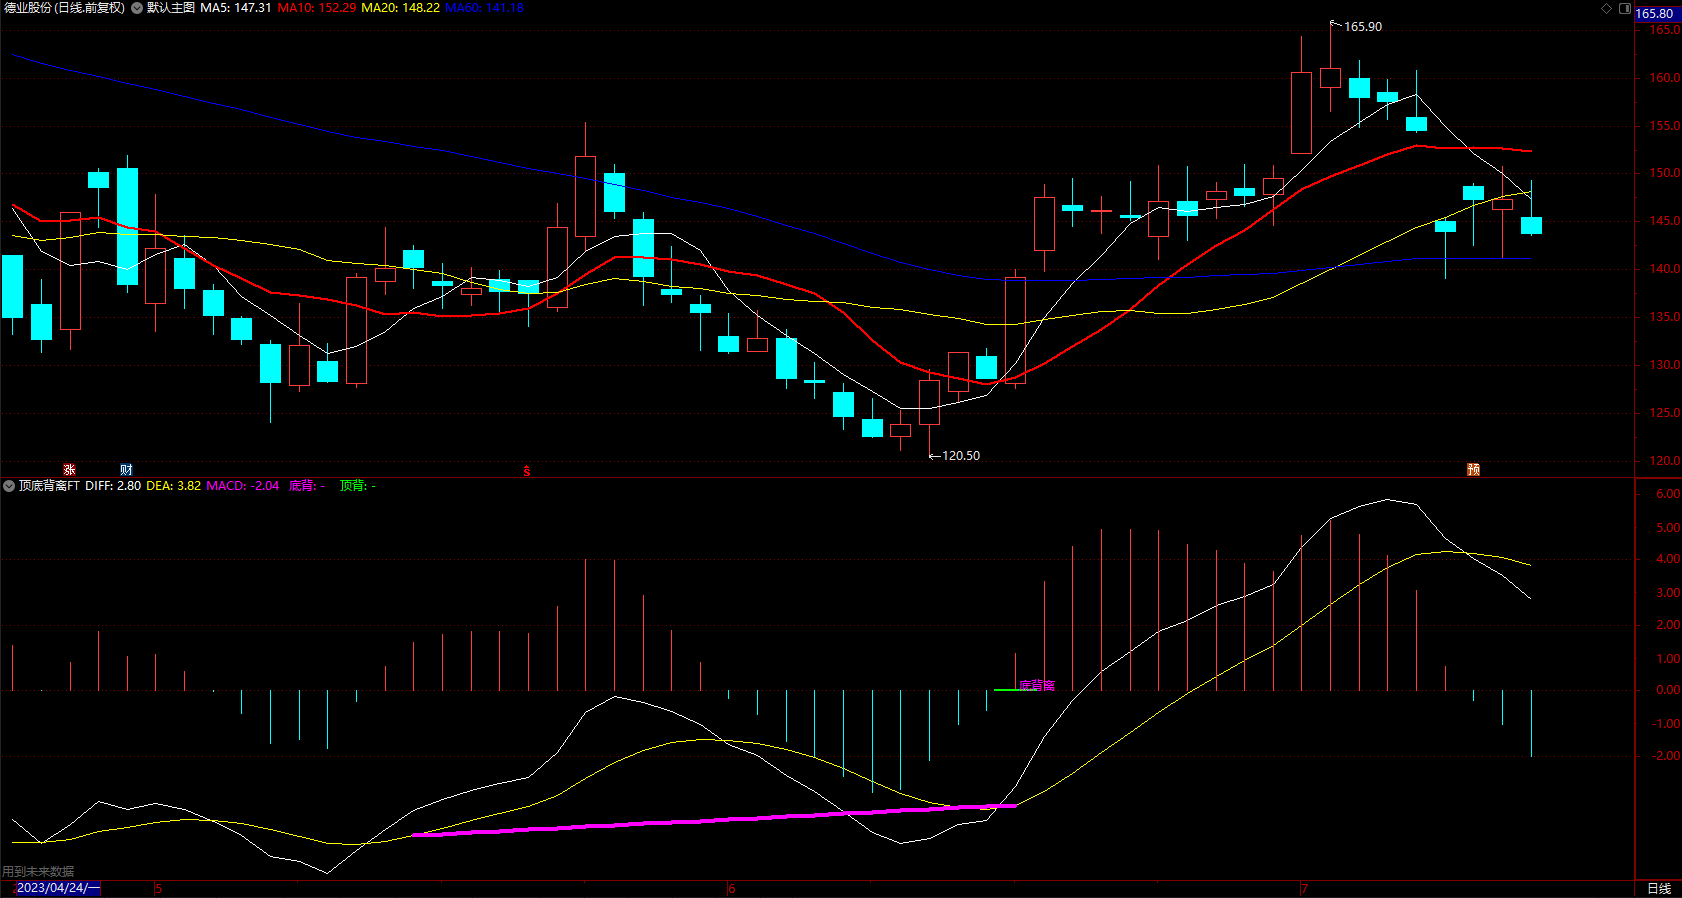
Task: Click the diamond icon at top right
Action: (1607, 8)
